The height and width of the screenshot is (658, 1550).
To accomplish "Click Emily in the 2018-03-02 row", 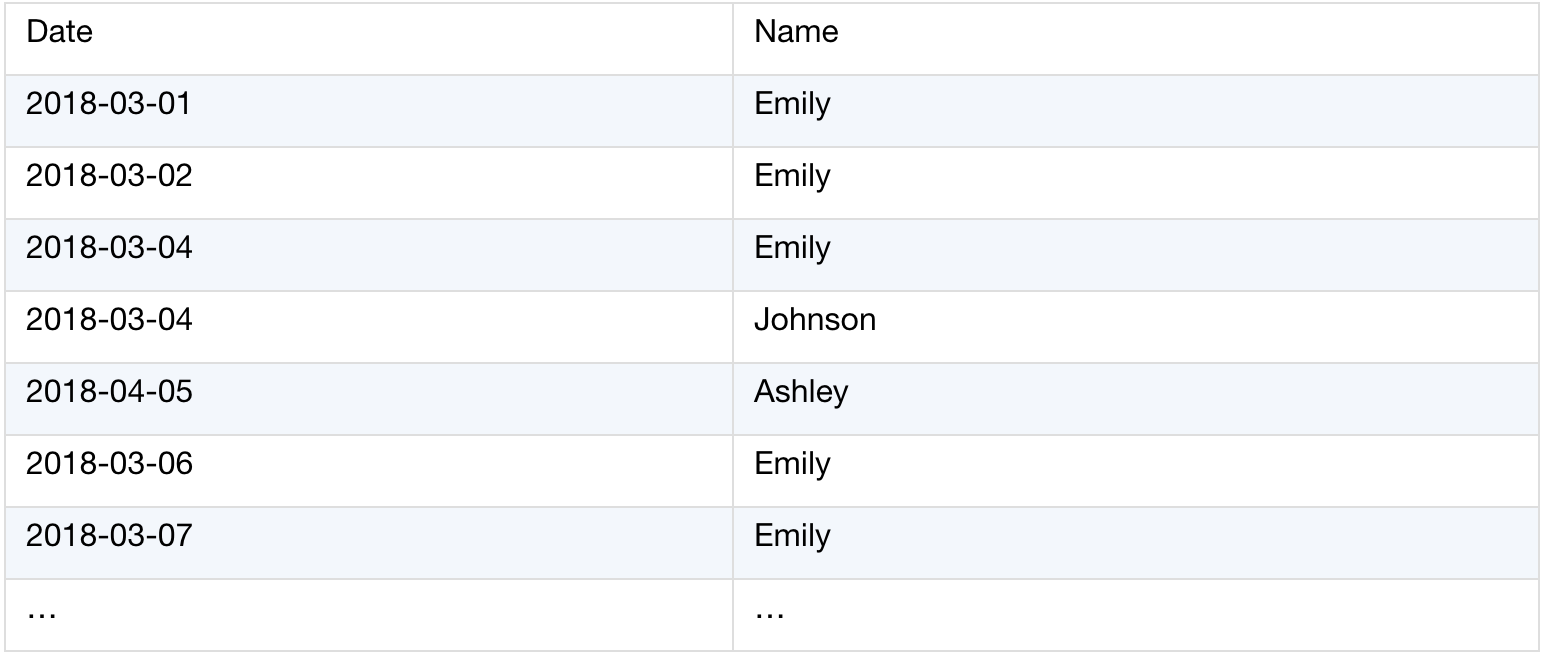I will click(1136, 182).
